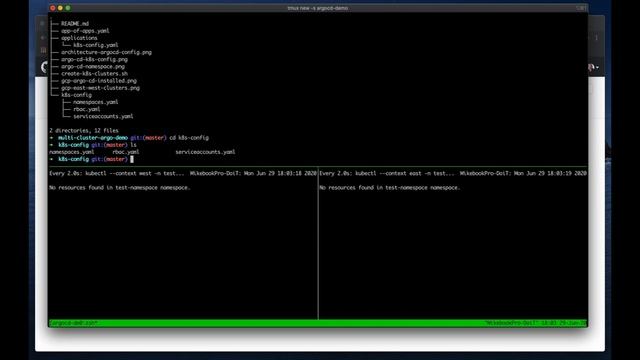Click the hostname and clock in tmux status bar

pos(535,323)
